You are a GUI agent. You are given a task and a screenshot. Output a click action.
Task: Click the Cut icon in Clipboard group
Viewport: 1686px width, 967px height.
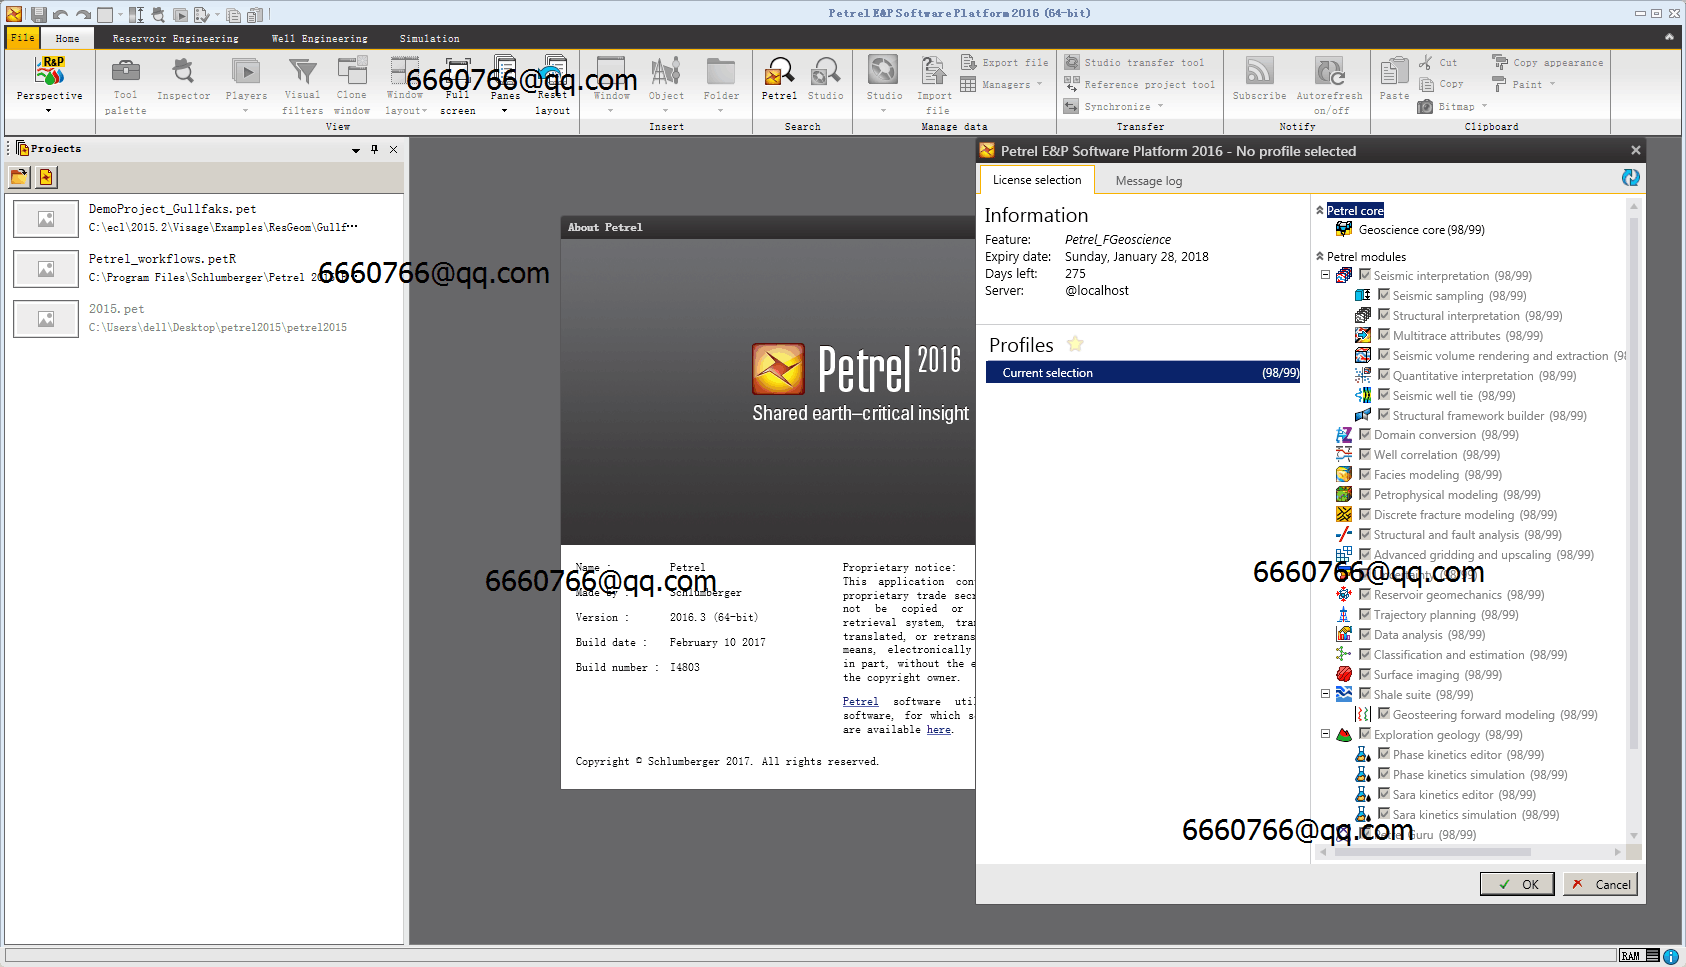pyautogui.click(x=1425, y=62)
